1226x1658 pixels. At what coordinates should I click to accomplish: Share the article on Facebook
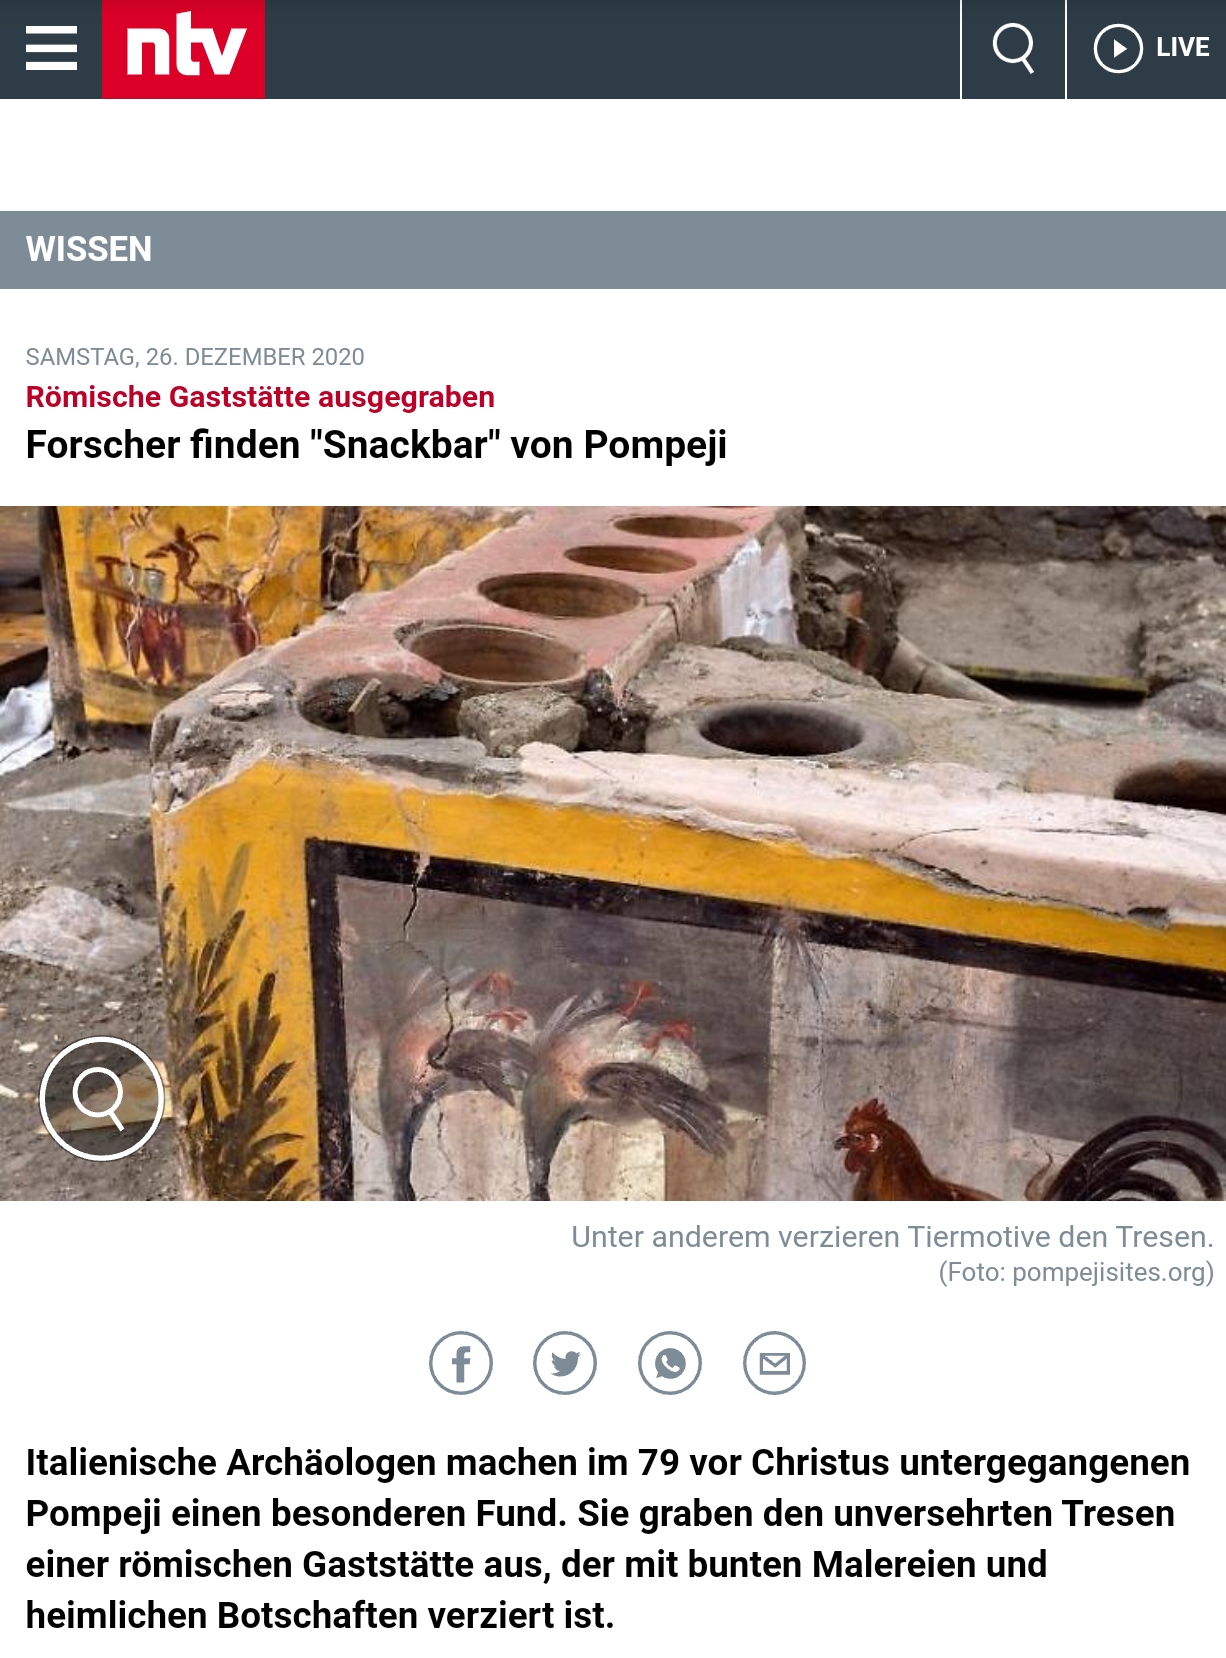[461, 1363]
